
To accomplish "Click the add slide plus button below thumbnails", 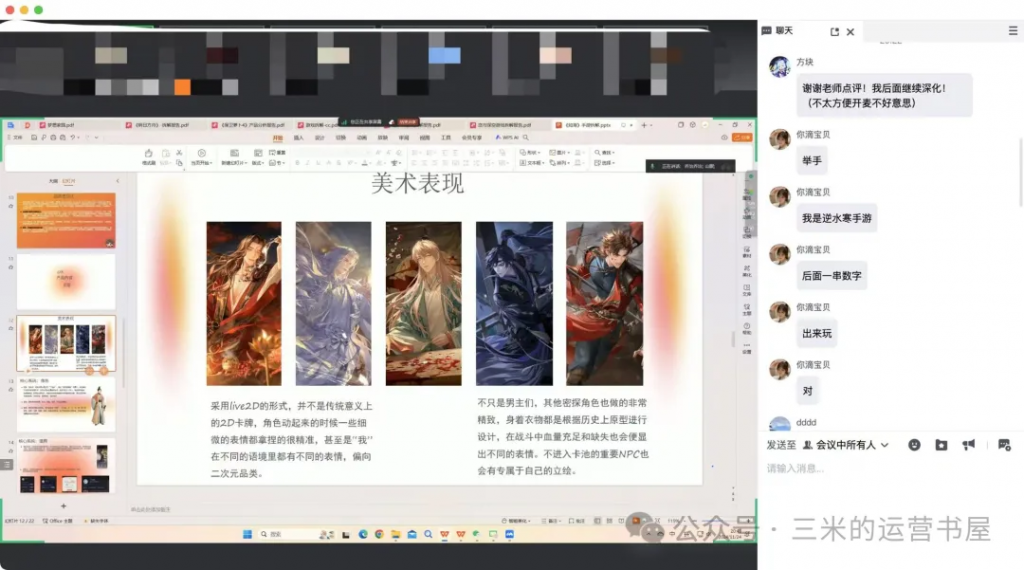I will (64, 505).
